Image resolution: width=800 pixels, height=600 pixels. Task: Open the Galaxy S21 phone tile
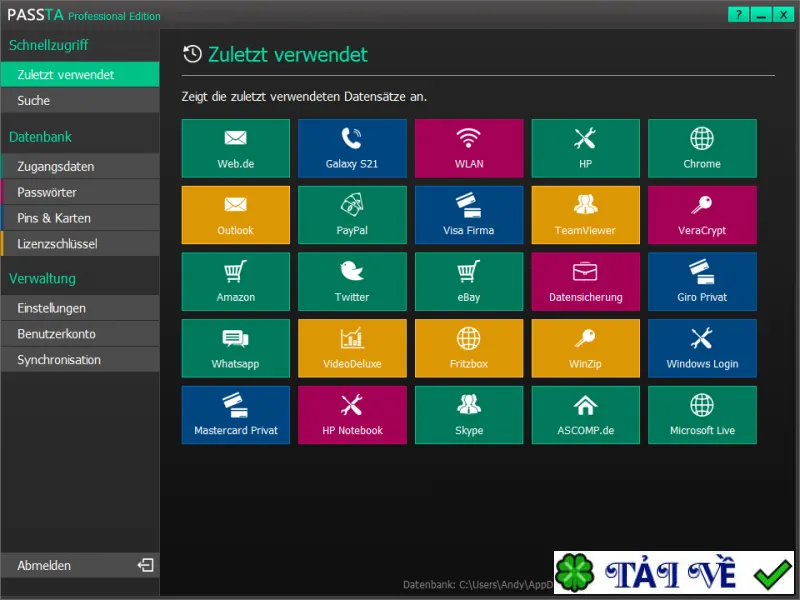pyautogui.click(x=352, y=148)
